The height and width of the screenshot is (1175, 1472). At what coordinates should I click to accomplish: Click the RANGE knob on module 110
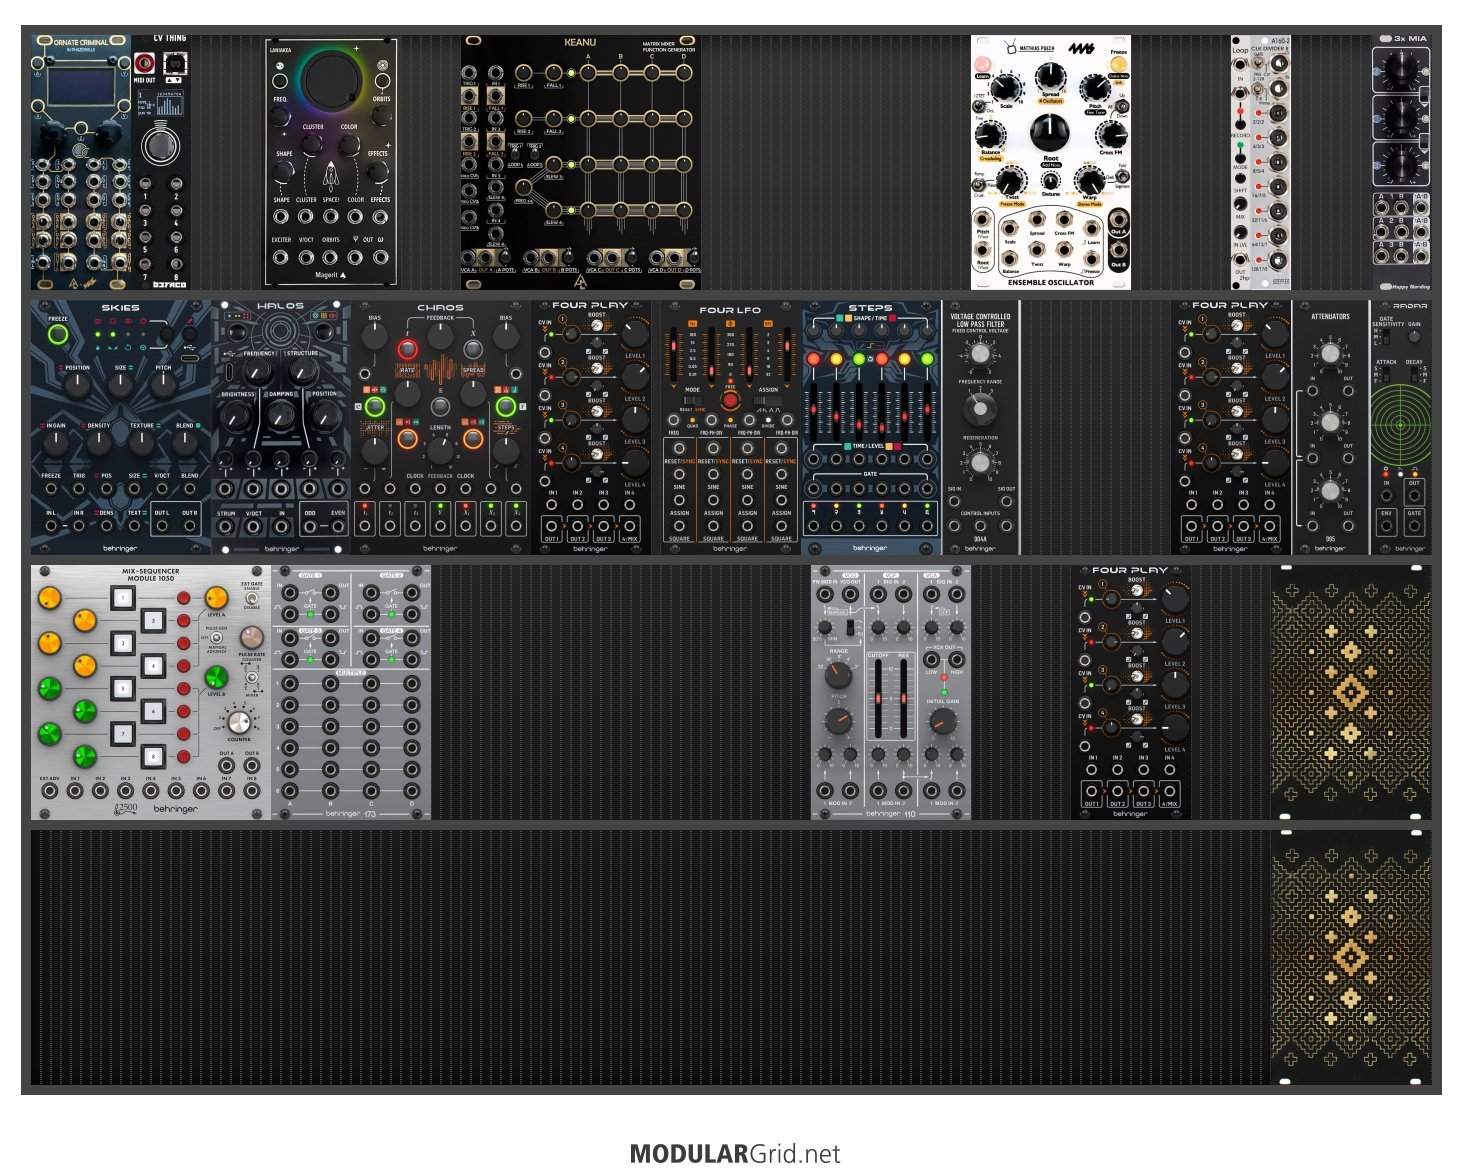[x=838, y=675]
